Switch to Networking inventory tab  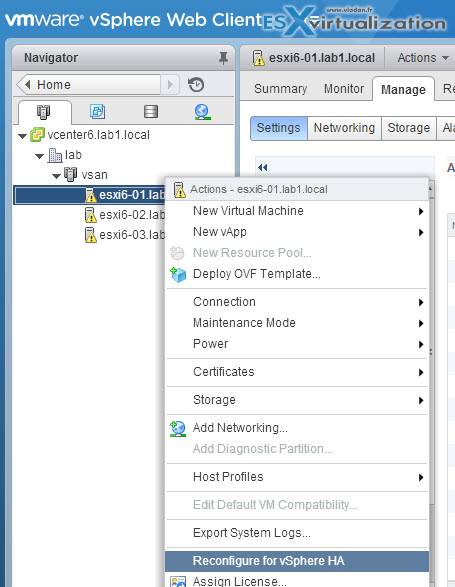[x=202, y=112]
